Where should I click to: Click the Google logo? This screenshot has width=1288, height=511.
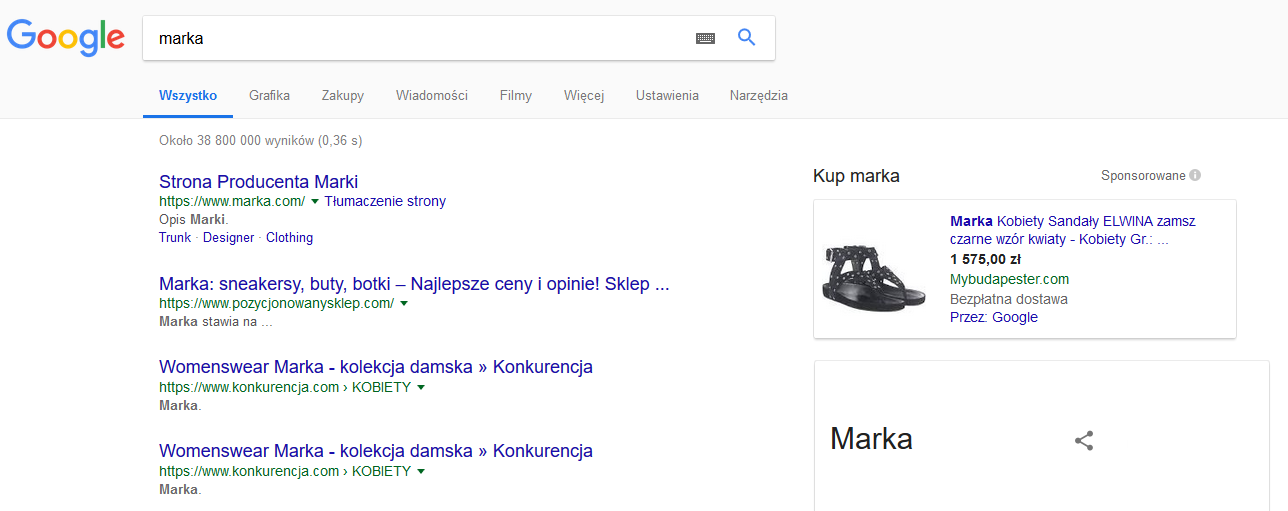pos(66,37)
